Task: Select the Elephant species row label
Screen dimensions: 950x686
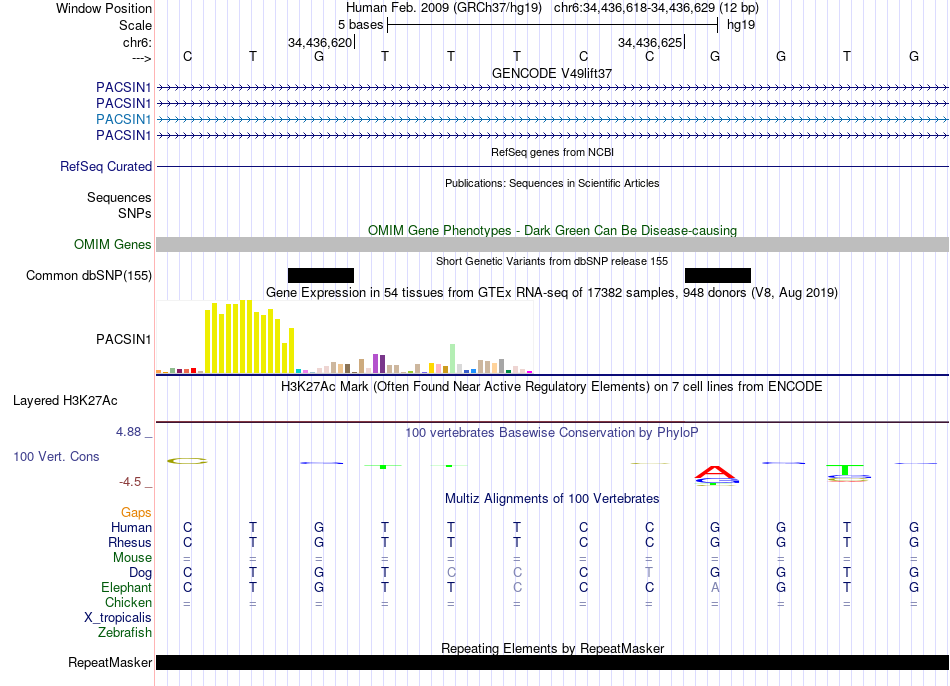Action: pos(126,587)
